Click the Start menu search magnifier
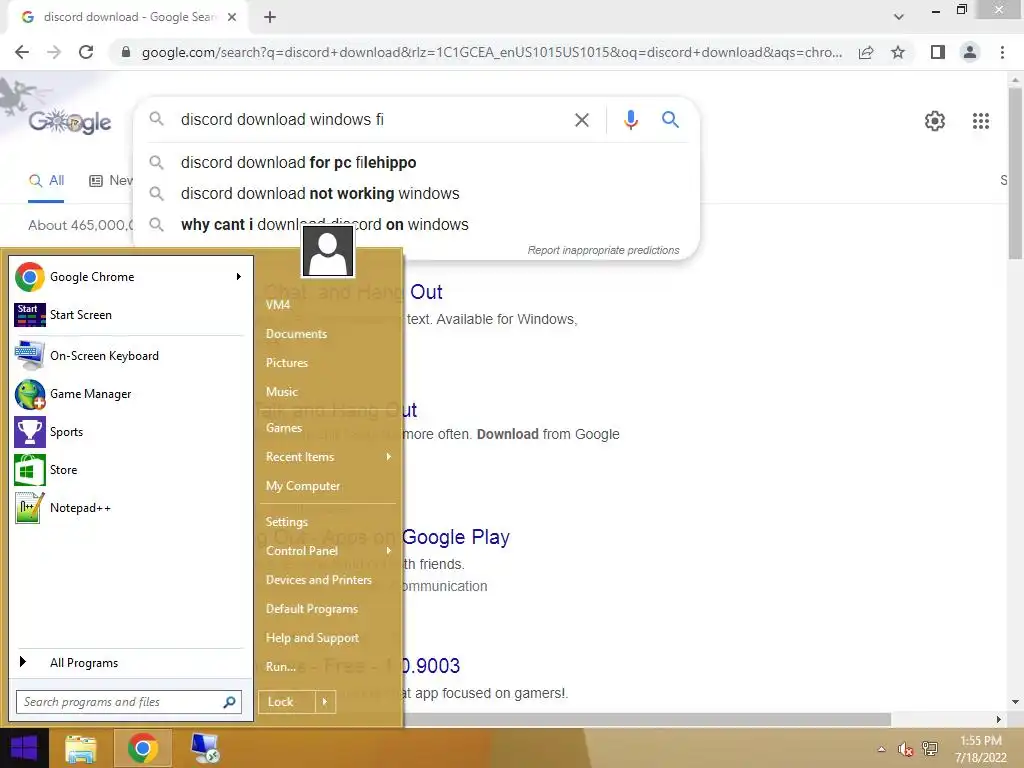The image size is (1024, 768). click(229, 702)
